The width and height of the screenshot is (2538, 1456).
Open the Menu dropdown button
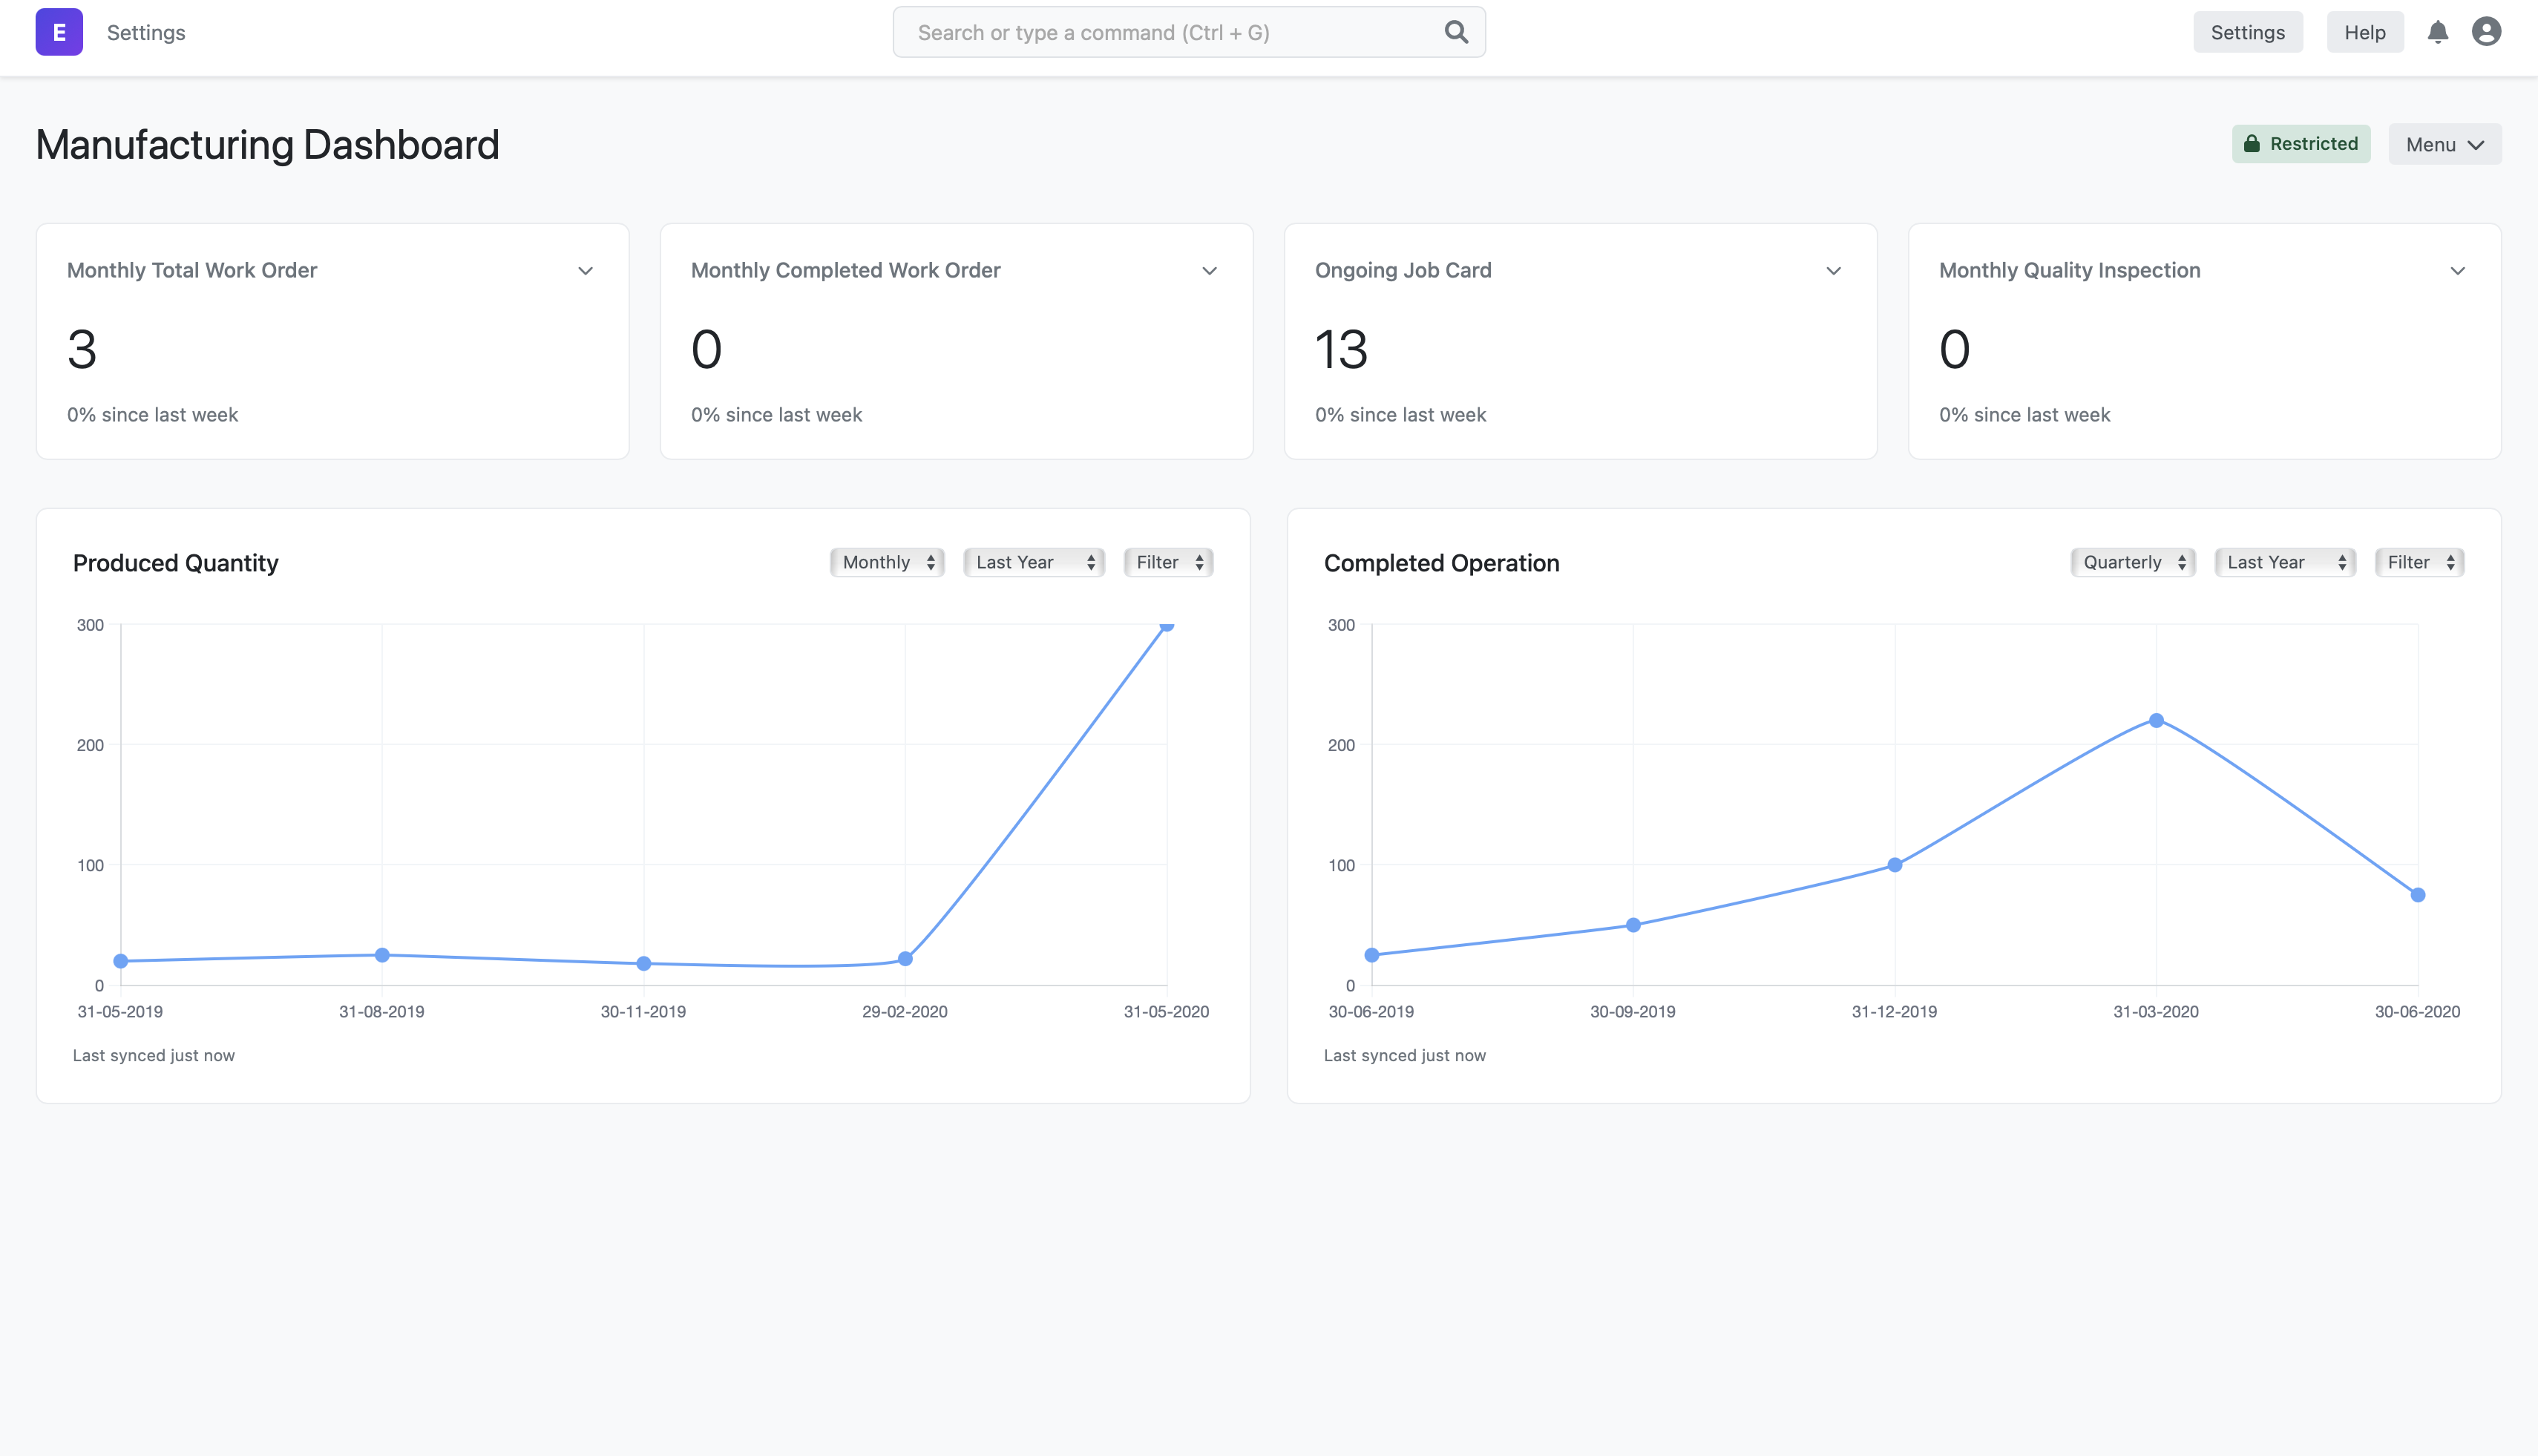[2444, 145]
